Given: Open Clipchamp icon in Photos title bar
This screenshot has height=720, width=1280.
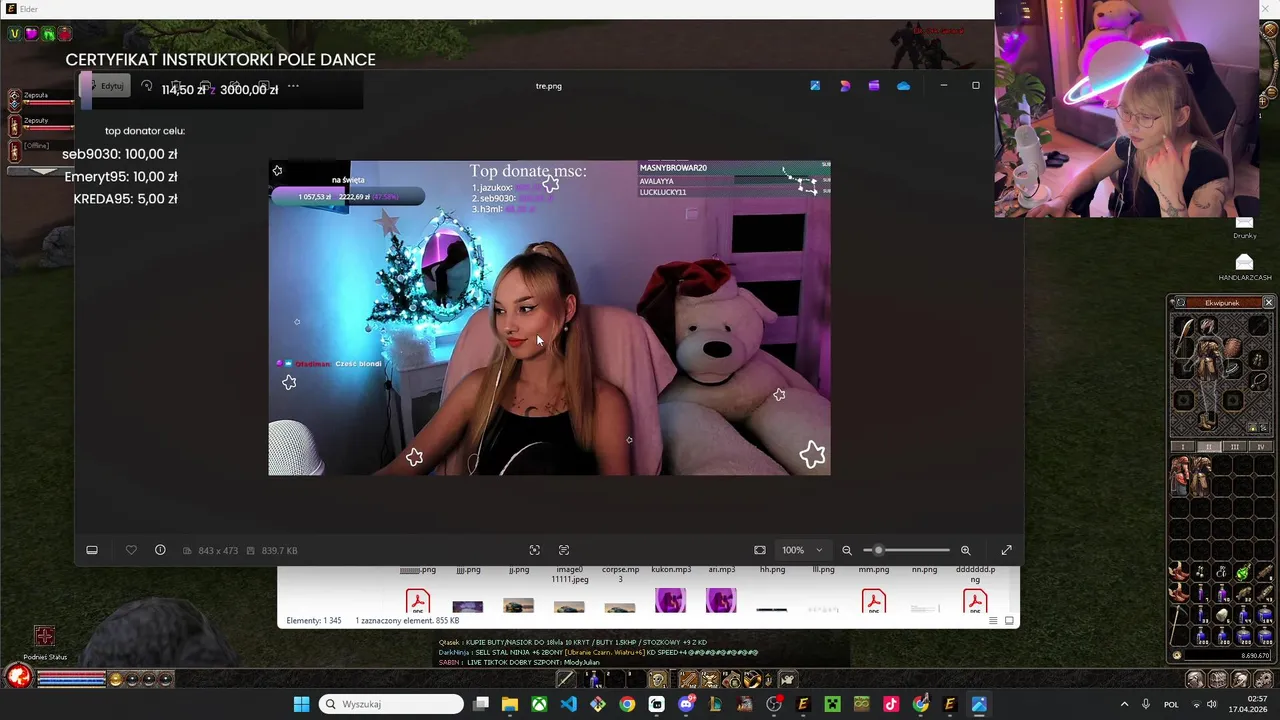Looking at the screenshot, I should click(x=874, y=86).
